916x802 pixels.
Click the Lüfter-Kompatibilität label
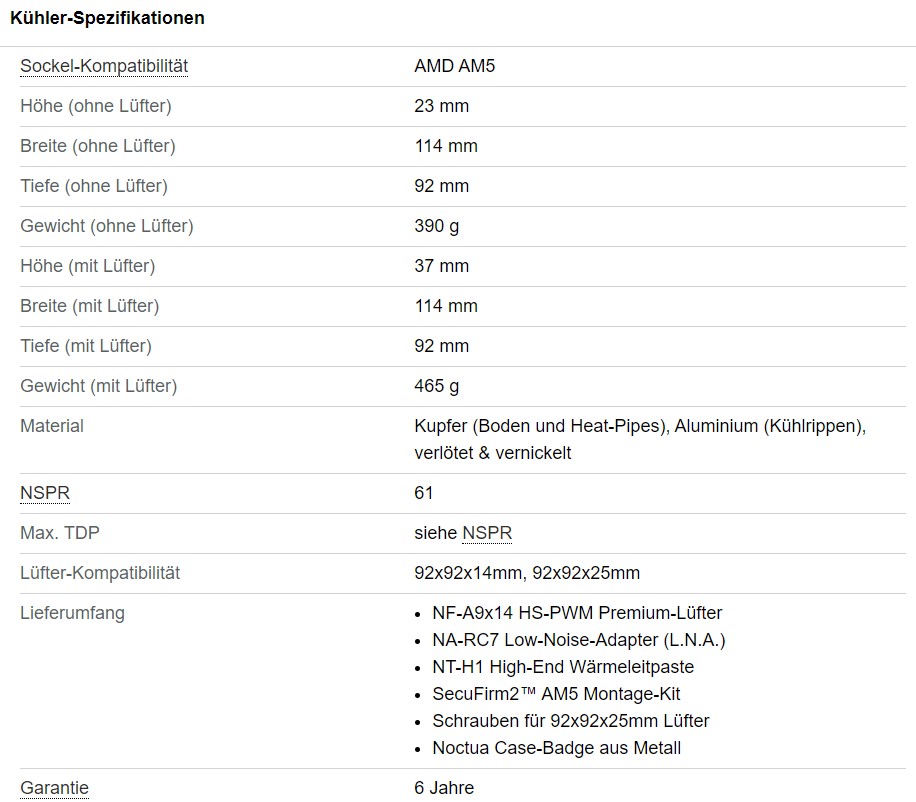pyautogui.click(x=100, y=573)
